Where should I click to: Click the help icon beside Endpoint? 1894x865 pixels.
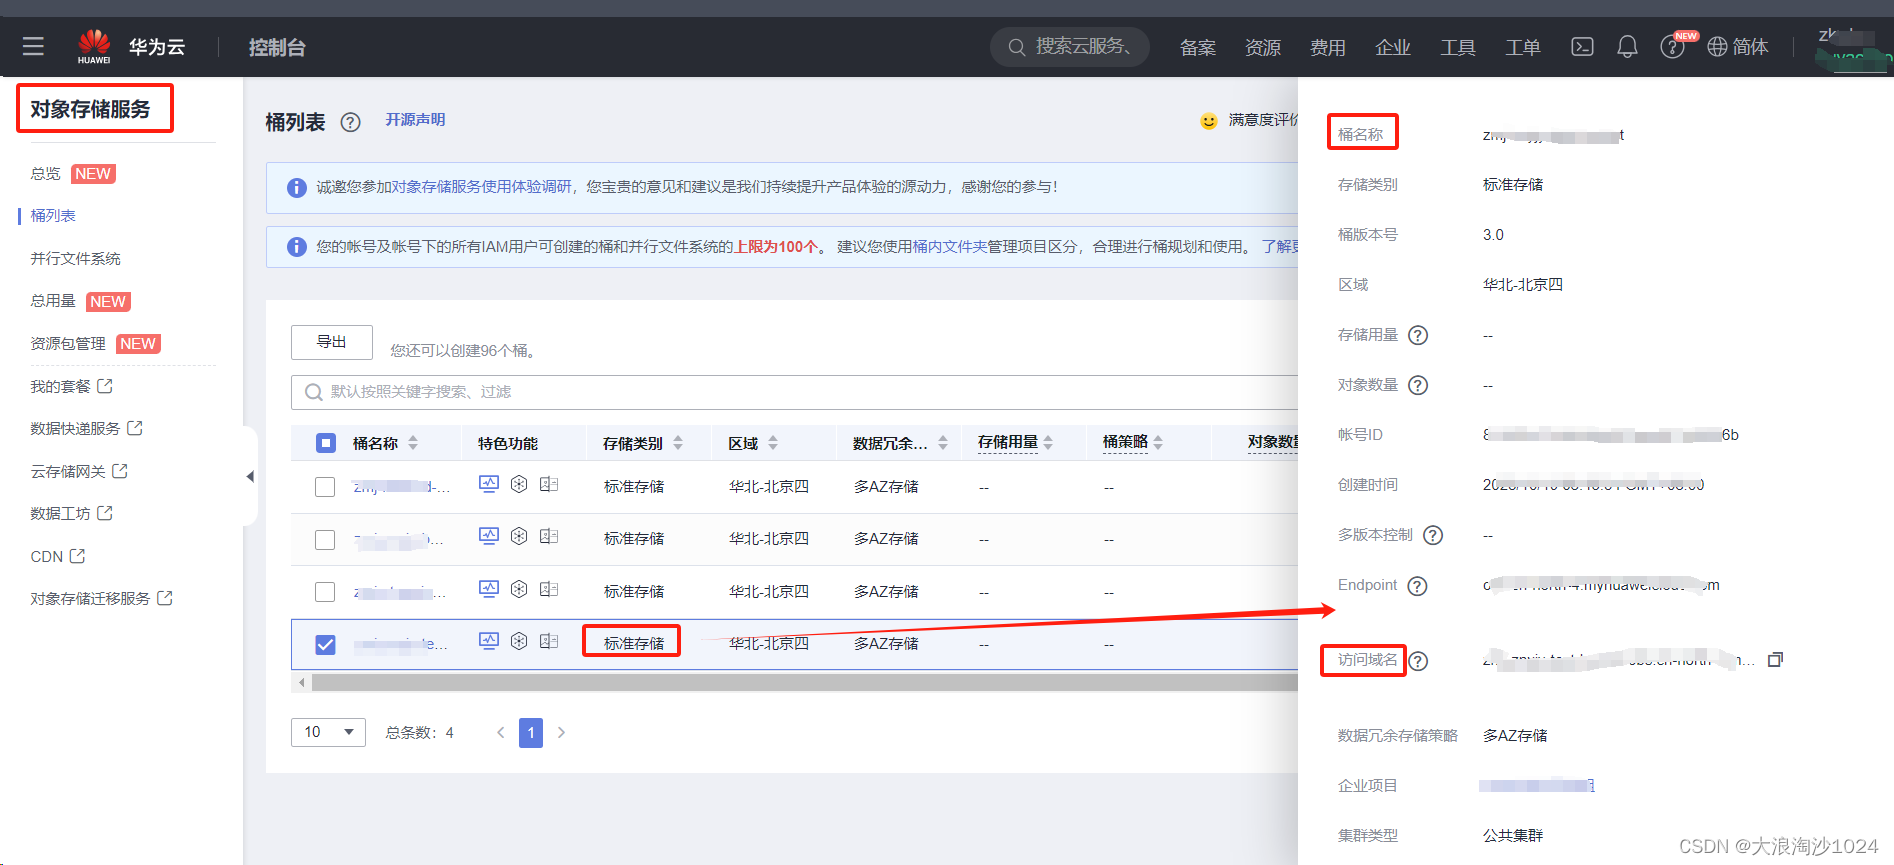[1417, 586]
